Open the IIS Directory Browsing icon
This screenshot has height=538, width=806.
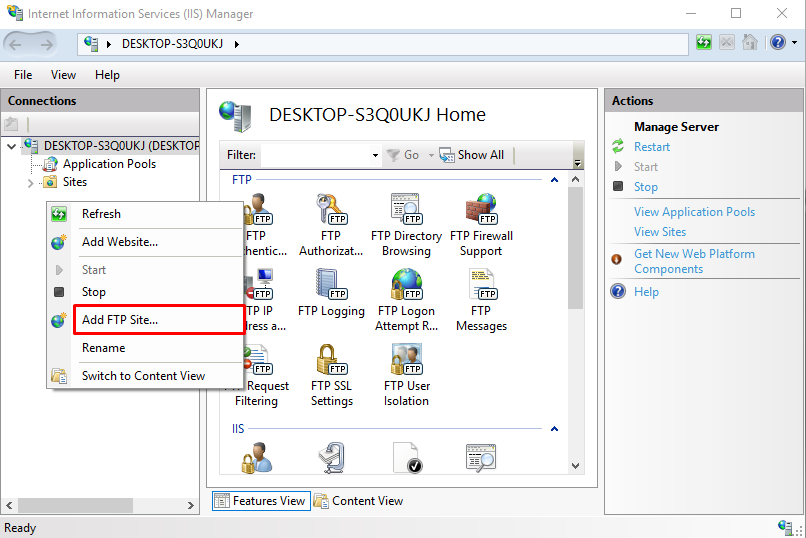coord(481,457)
